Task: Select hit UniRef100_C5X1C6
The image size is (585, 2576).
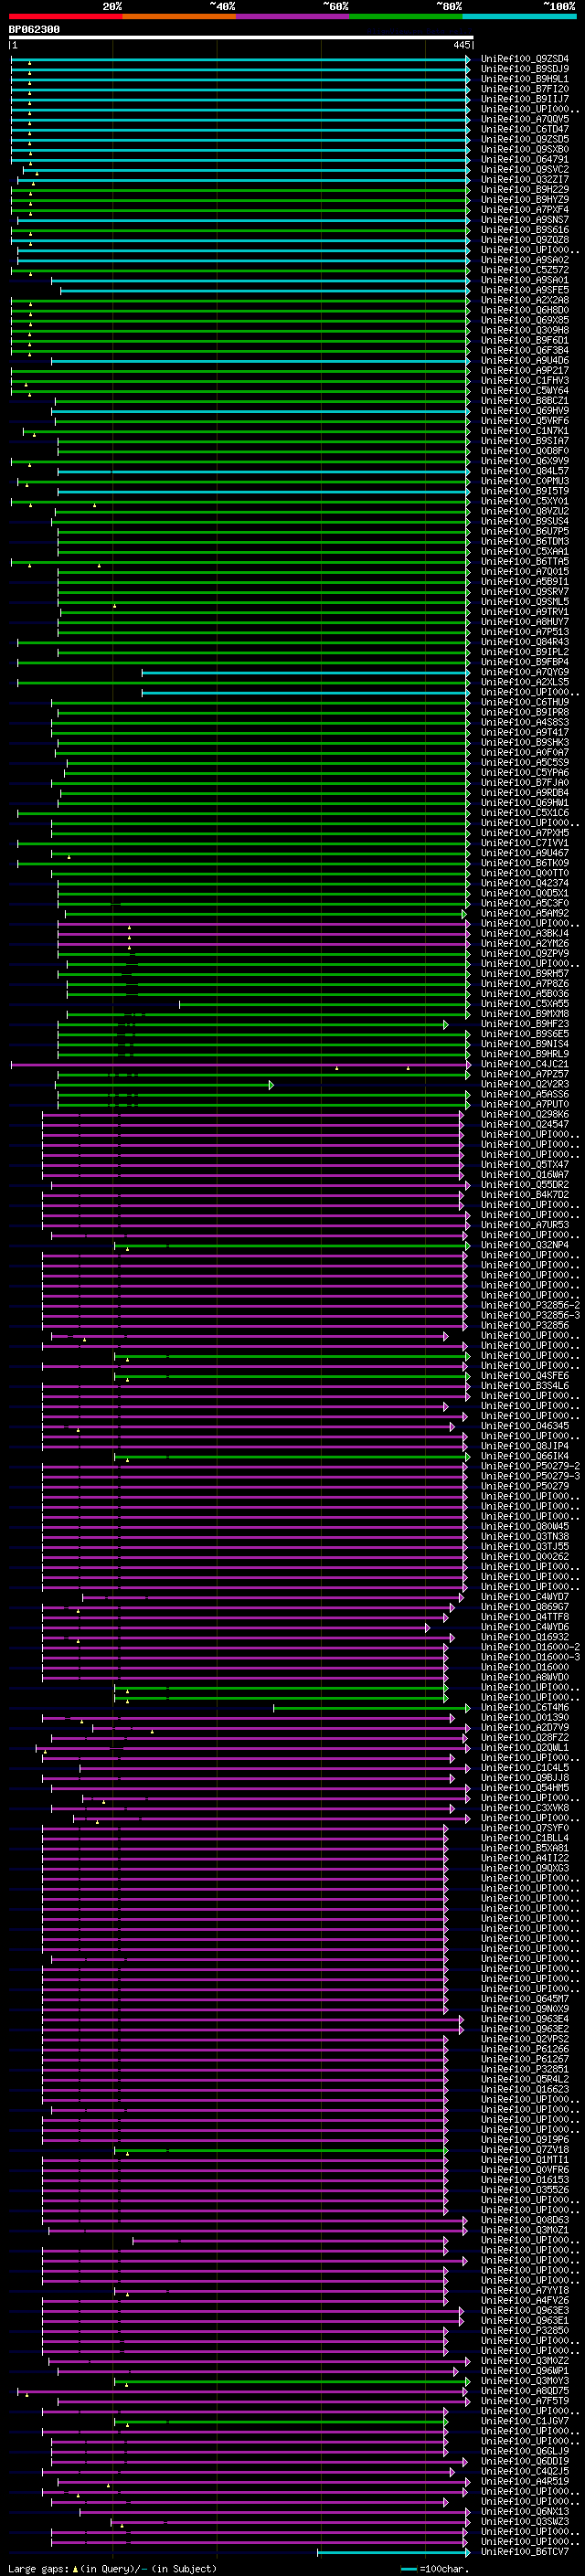Action: tap(525, 813)
